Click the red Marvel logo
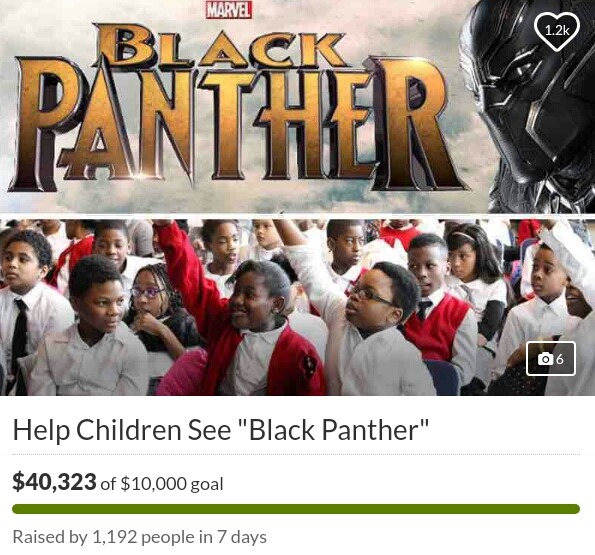The image size is (595, 555). coord(229,10)
